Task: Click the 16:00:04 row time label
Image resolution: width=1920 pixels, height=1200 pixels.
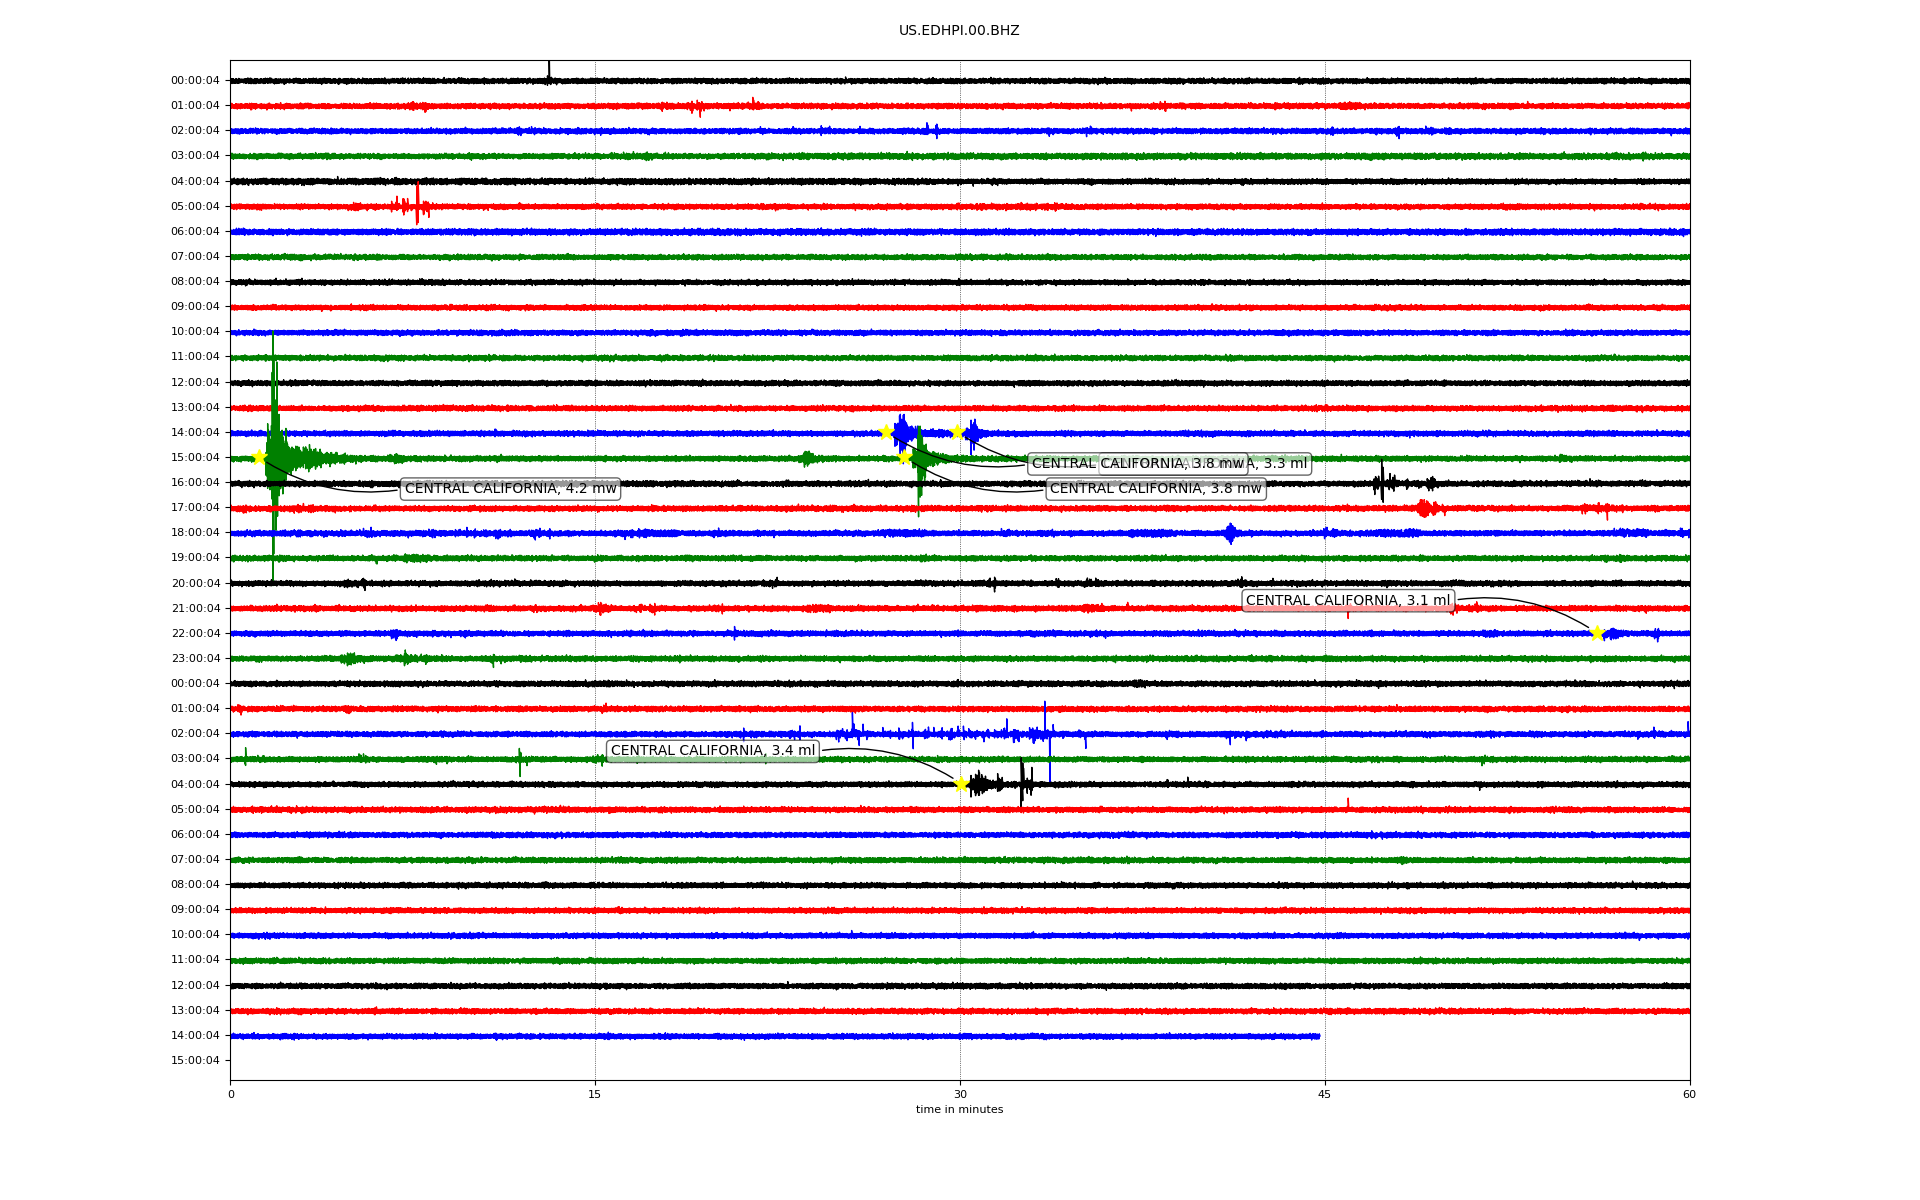Action: pyautogui.click(x=195, y=482)
